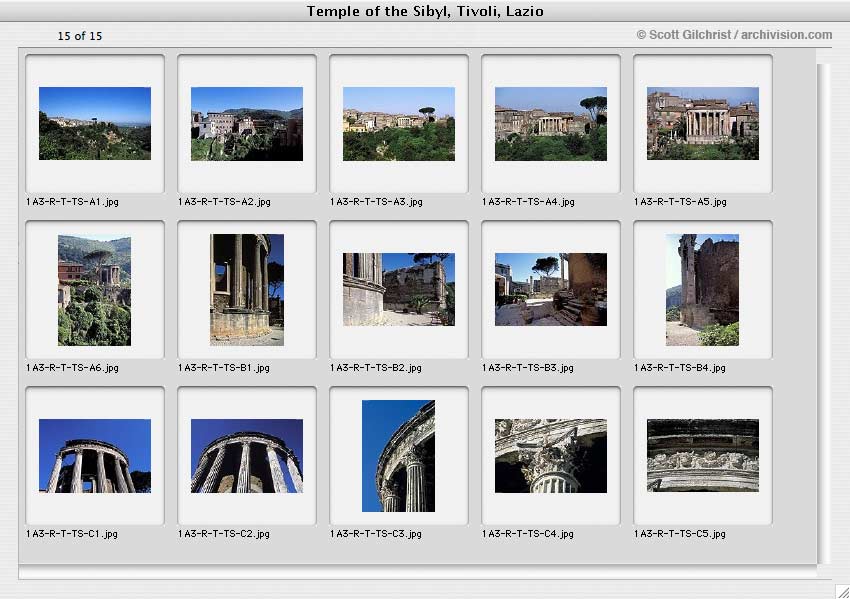Open thumbnail 1A3-R-T-TS-A1 distant valley view

click(x=95, y=123)
